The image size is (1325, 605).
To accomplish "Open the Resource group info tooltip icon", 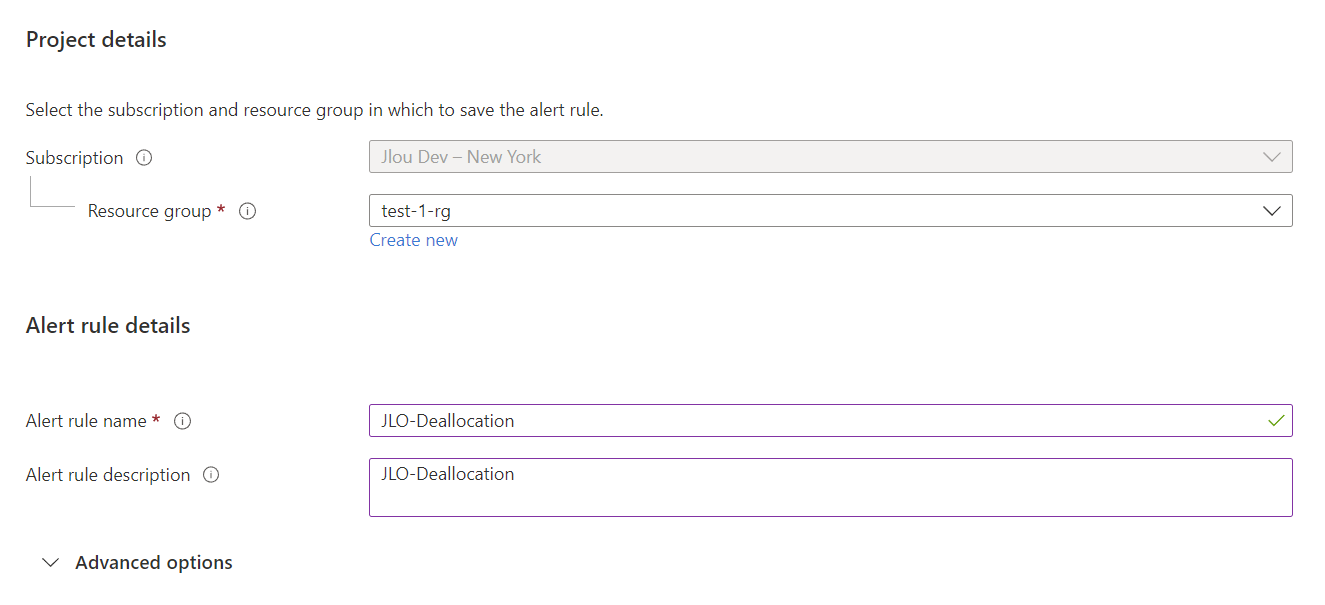I will pyautogui.click(x=248, y=211).
